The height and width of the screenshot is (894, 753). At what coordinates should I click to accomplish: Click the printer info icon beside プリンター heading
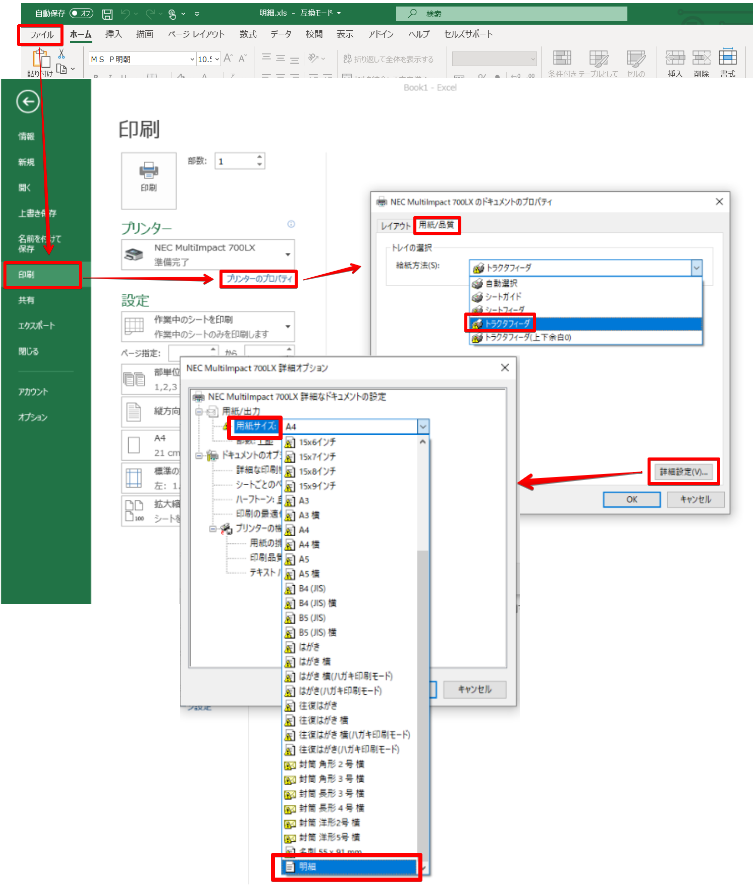click(x=291, y=225)
